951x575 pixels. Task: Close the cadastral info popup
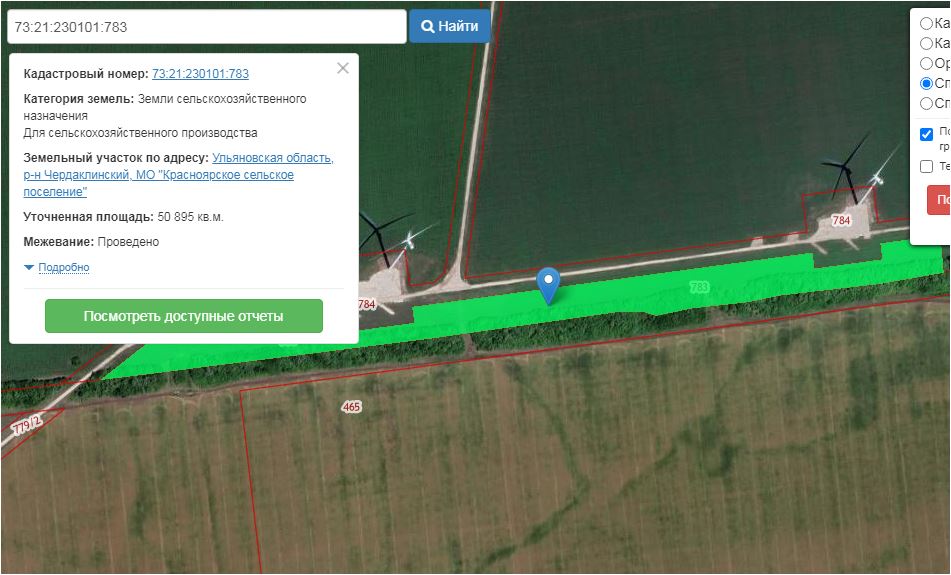pos(343,68)
